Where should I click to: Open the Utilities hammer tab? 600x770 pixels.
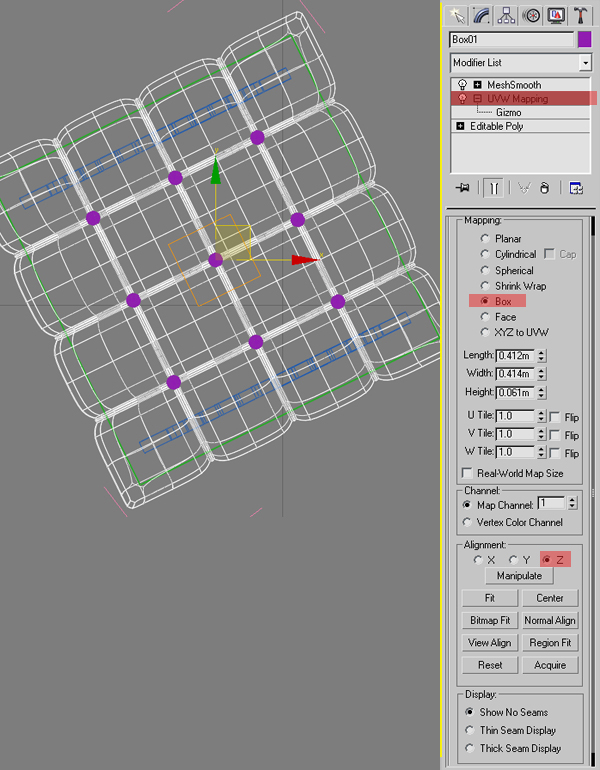(580, 15)
